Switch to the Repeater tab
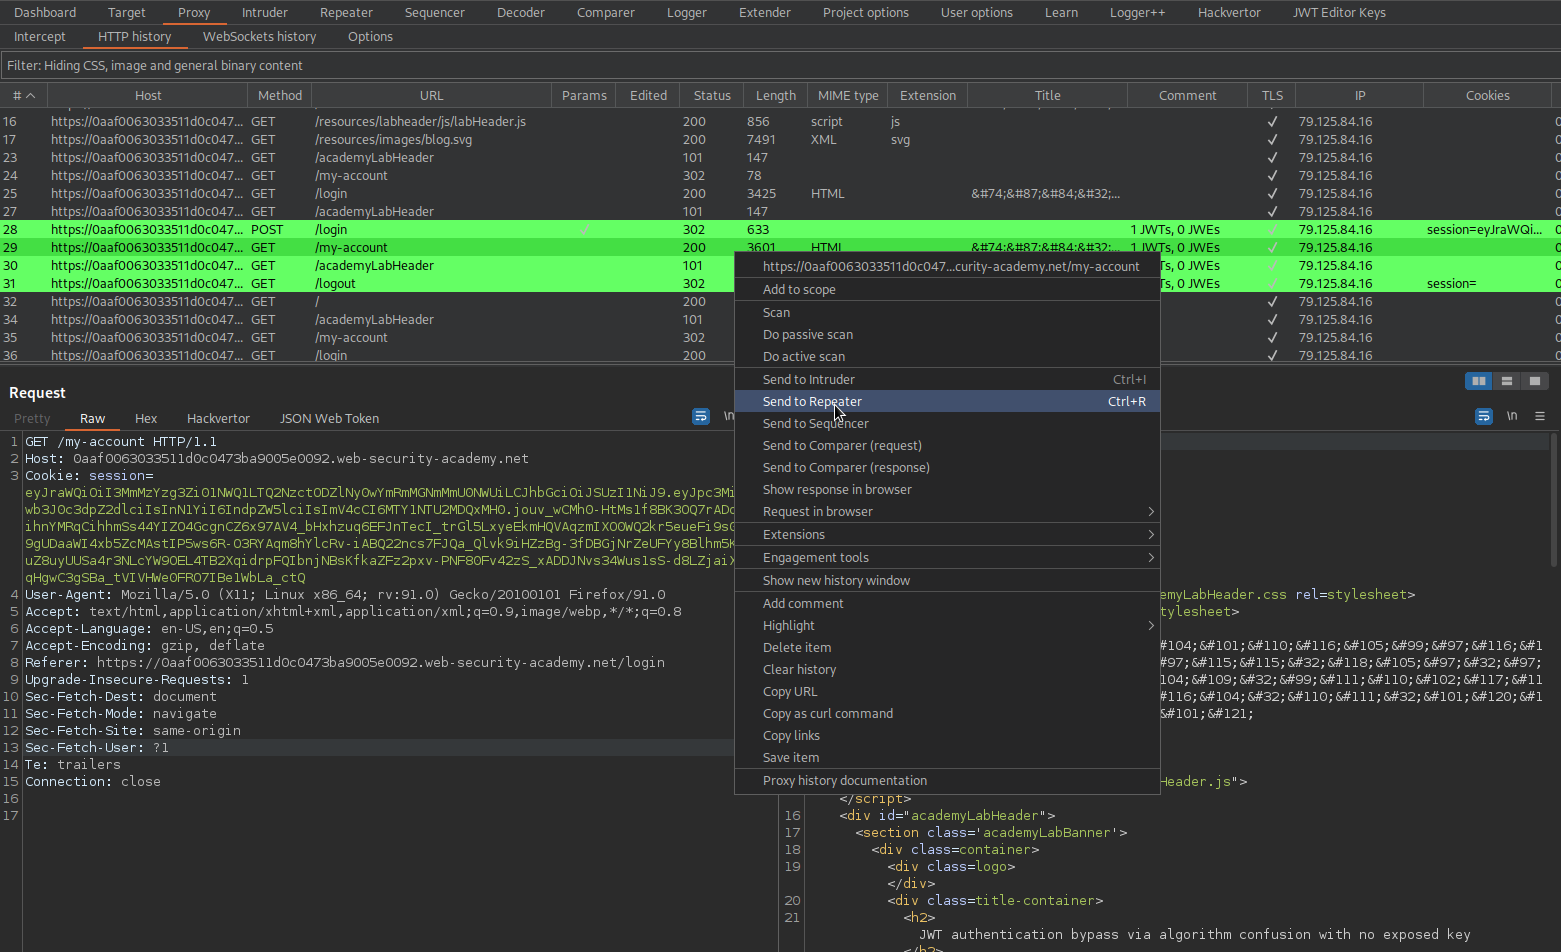Viewport: 1561px width, 952px height. tap(346, 13)
